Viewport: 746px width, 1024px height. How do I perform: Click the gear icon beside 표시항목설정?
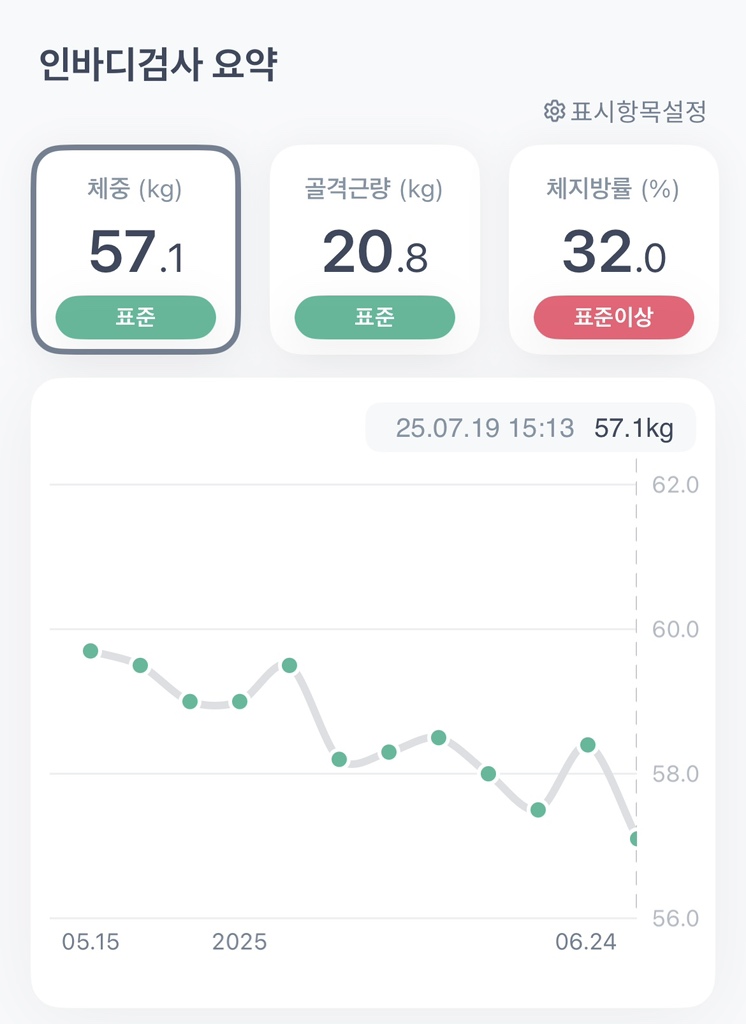(554, 111)
